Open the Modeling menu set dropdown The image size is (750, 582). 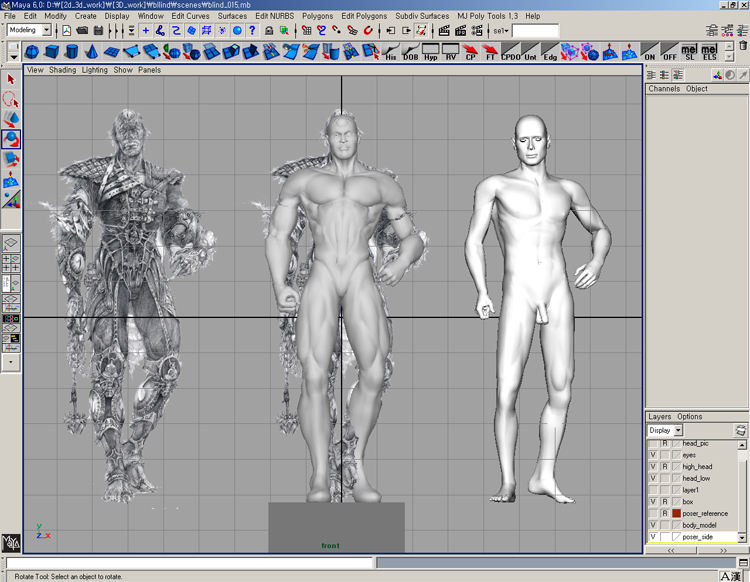[x=46, y=31]
